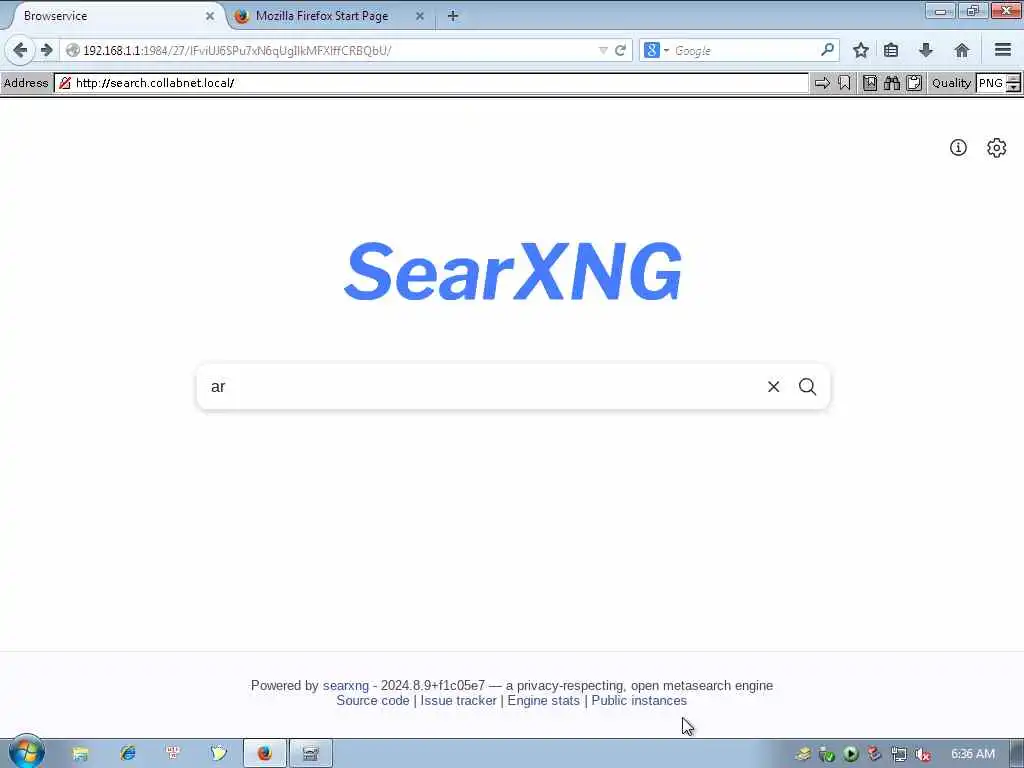
Task: Go to the Firefox home page icon
Action: pyautogui.click(x=961, y=50)
